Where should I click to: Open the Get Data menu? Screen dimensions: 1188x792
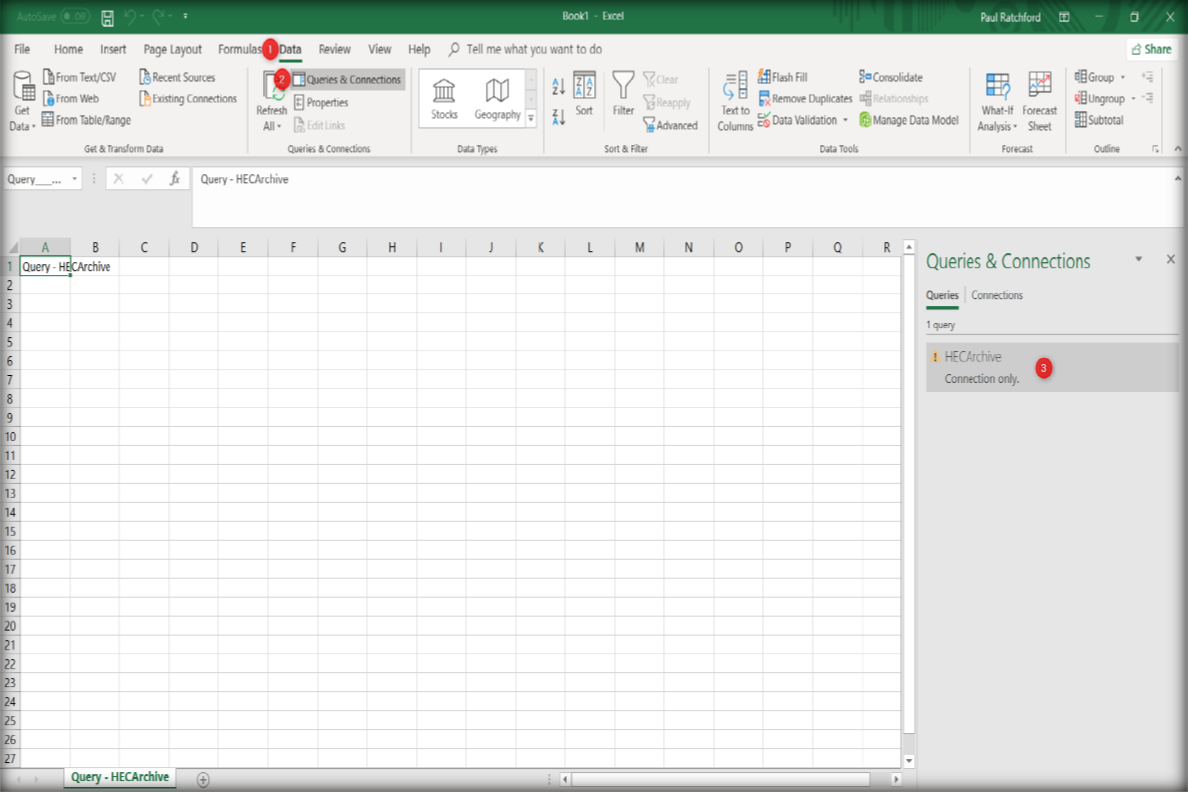click(22, 102)
